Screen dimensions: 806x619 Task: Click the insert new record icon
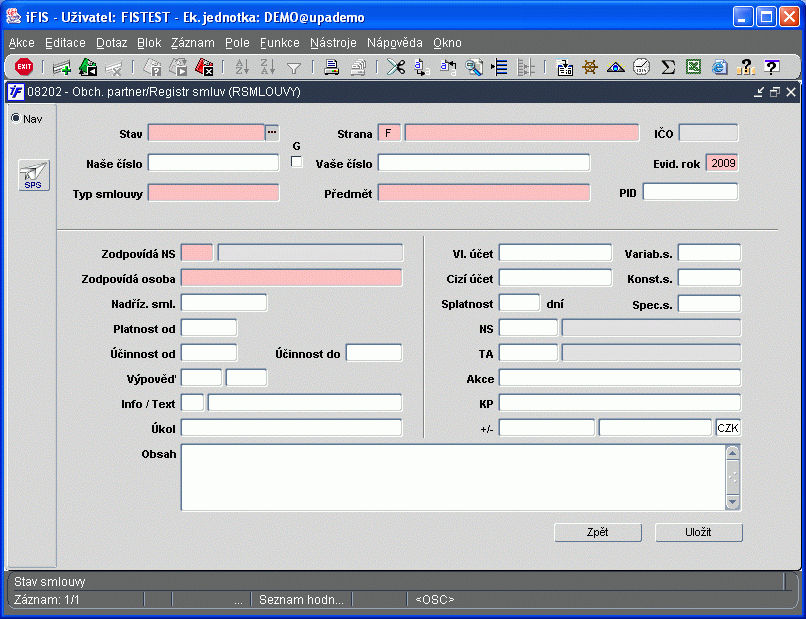pyautogui.click(x=62, y=67)
